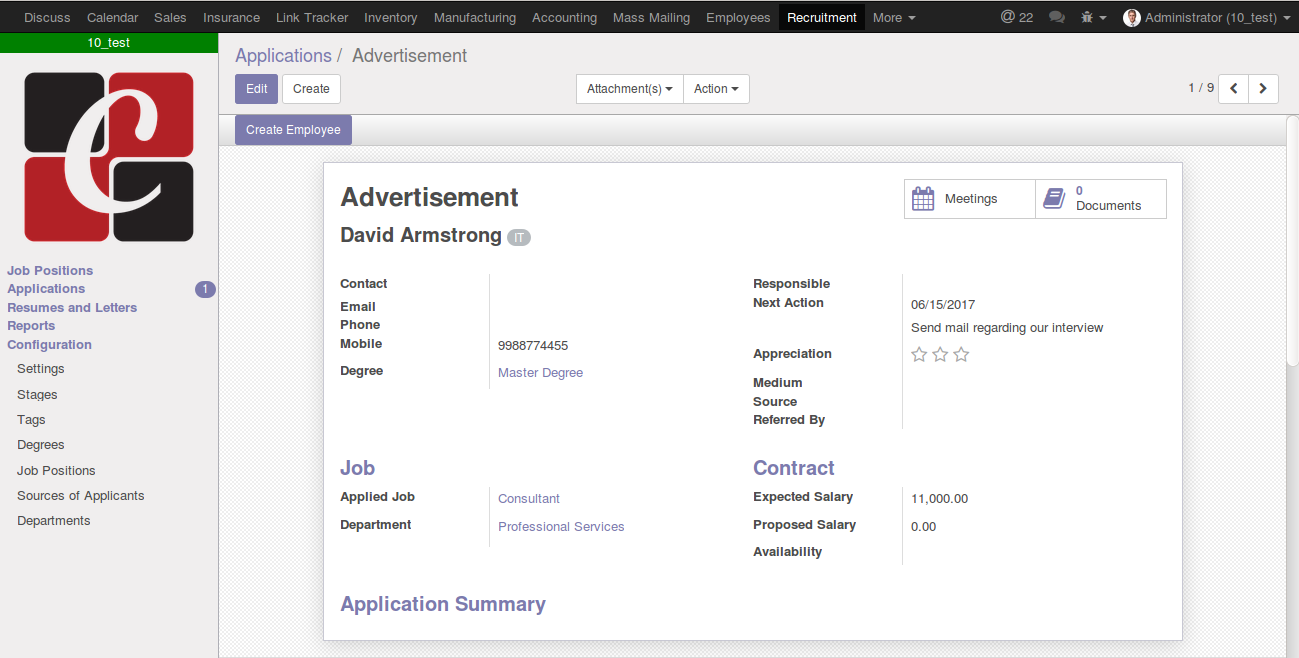This screenshot has width=1299, height=658.
Task: Click the next action date 06/15/2017
Action: click(943, 305)
